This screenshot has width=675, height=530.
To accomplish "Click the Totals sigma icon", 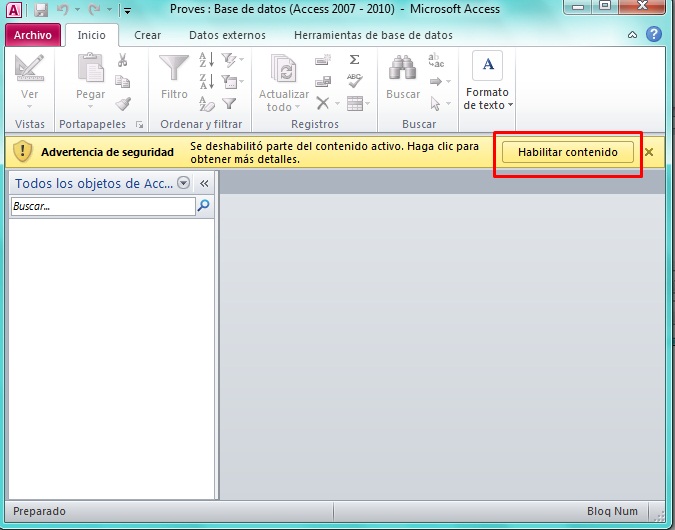I will tap(354, 59).
